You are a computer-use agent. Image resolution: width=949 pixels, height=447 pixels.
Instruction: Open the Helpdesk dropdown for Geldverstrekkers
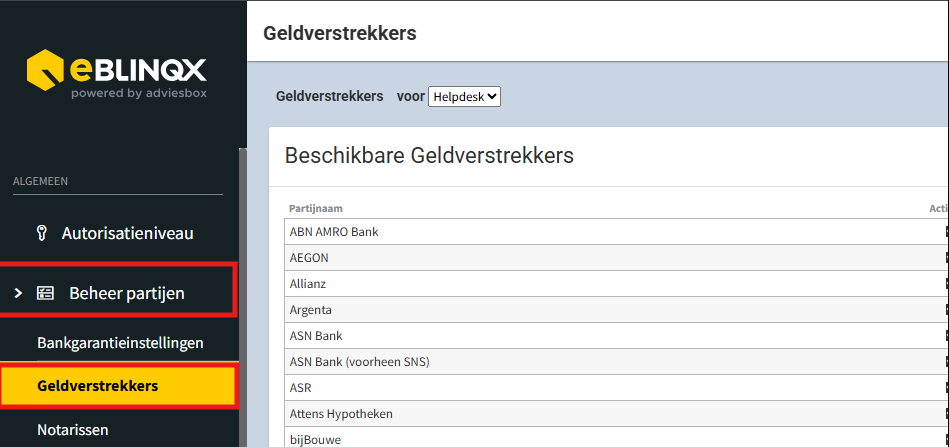coord(464,97)
